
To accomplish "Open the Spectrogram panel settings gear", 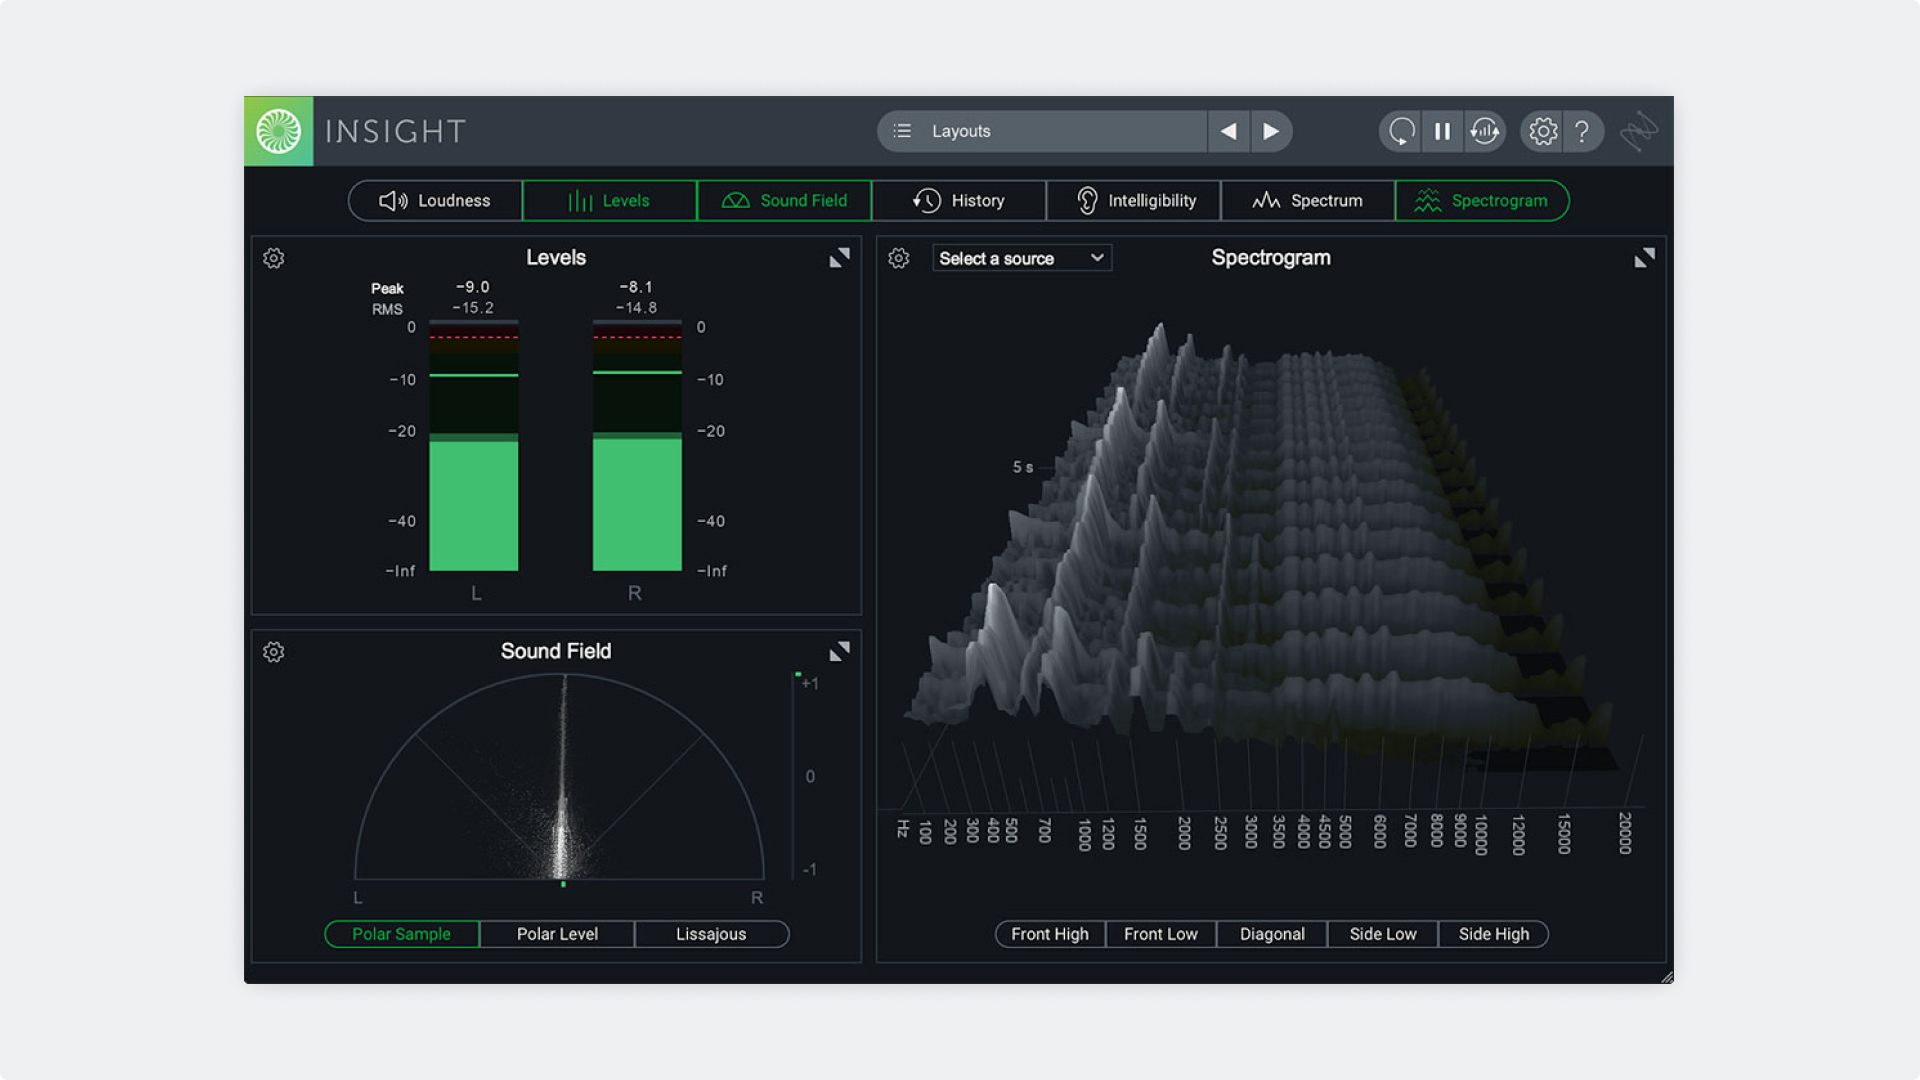I will pos(899,258).
